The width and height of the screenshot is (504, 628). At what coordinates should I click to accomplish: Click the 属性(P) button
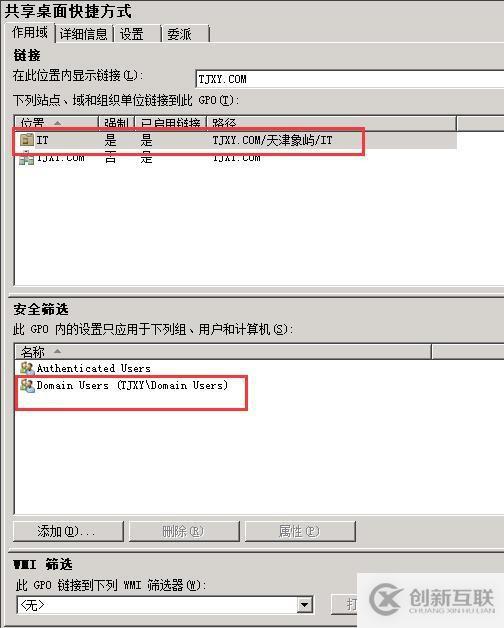pos(300,531)
